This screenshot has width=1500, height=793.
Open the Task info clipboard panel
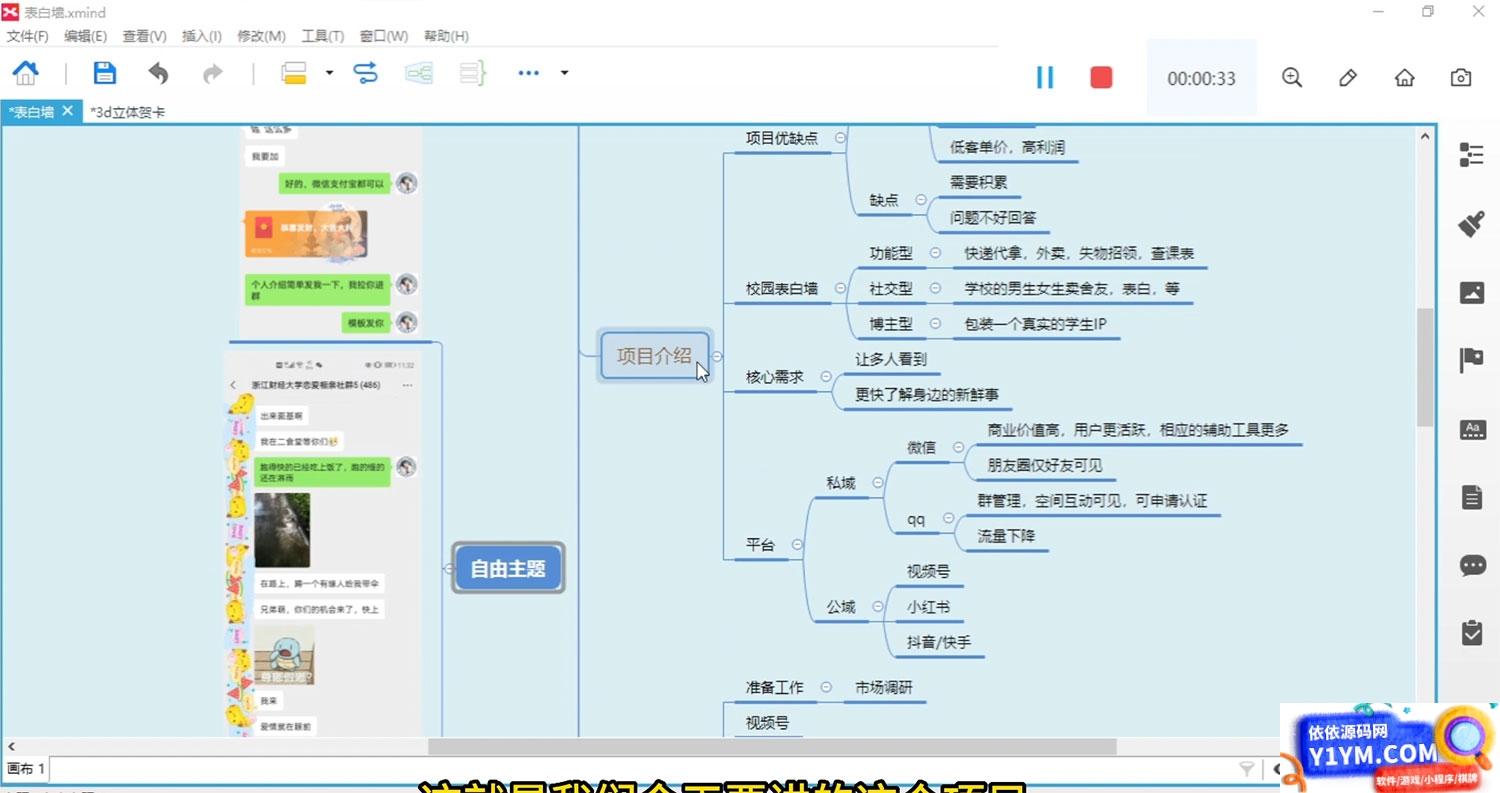click(1472, 632)
